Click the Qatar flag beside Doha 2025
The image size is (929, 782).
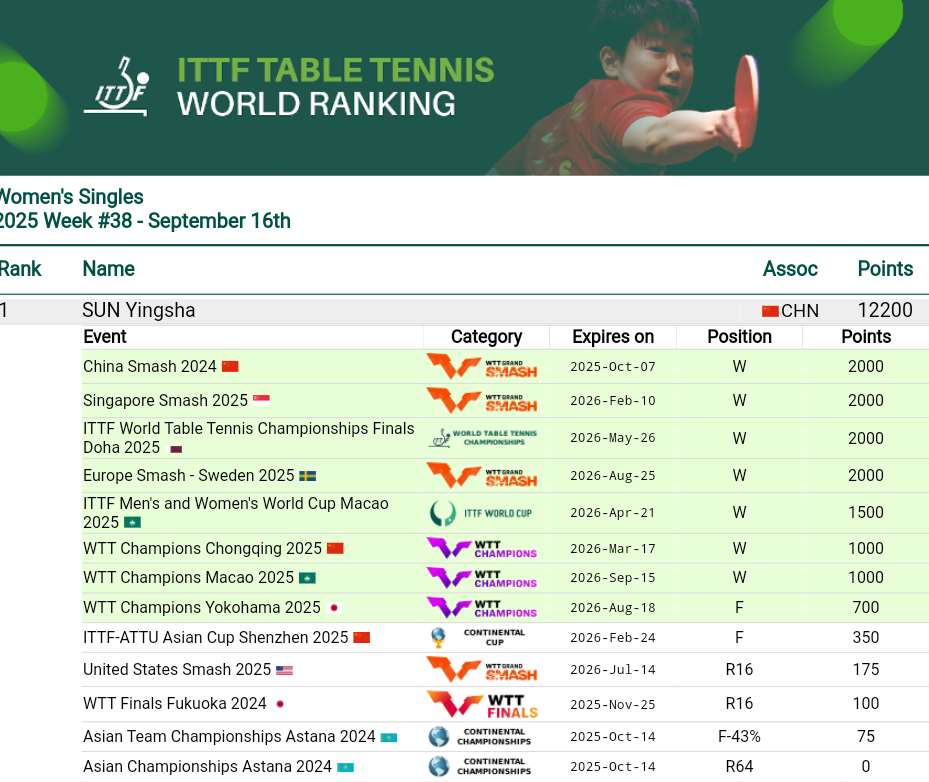(x=176, y=449)
